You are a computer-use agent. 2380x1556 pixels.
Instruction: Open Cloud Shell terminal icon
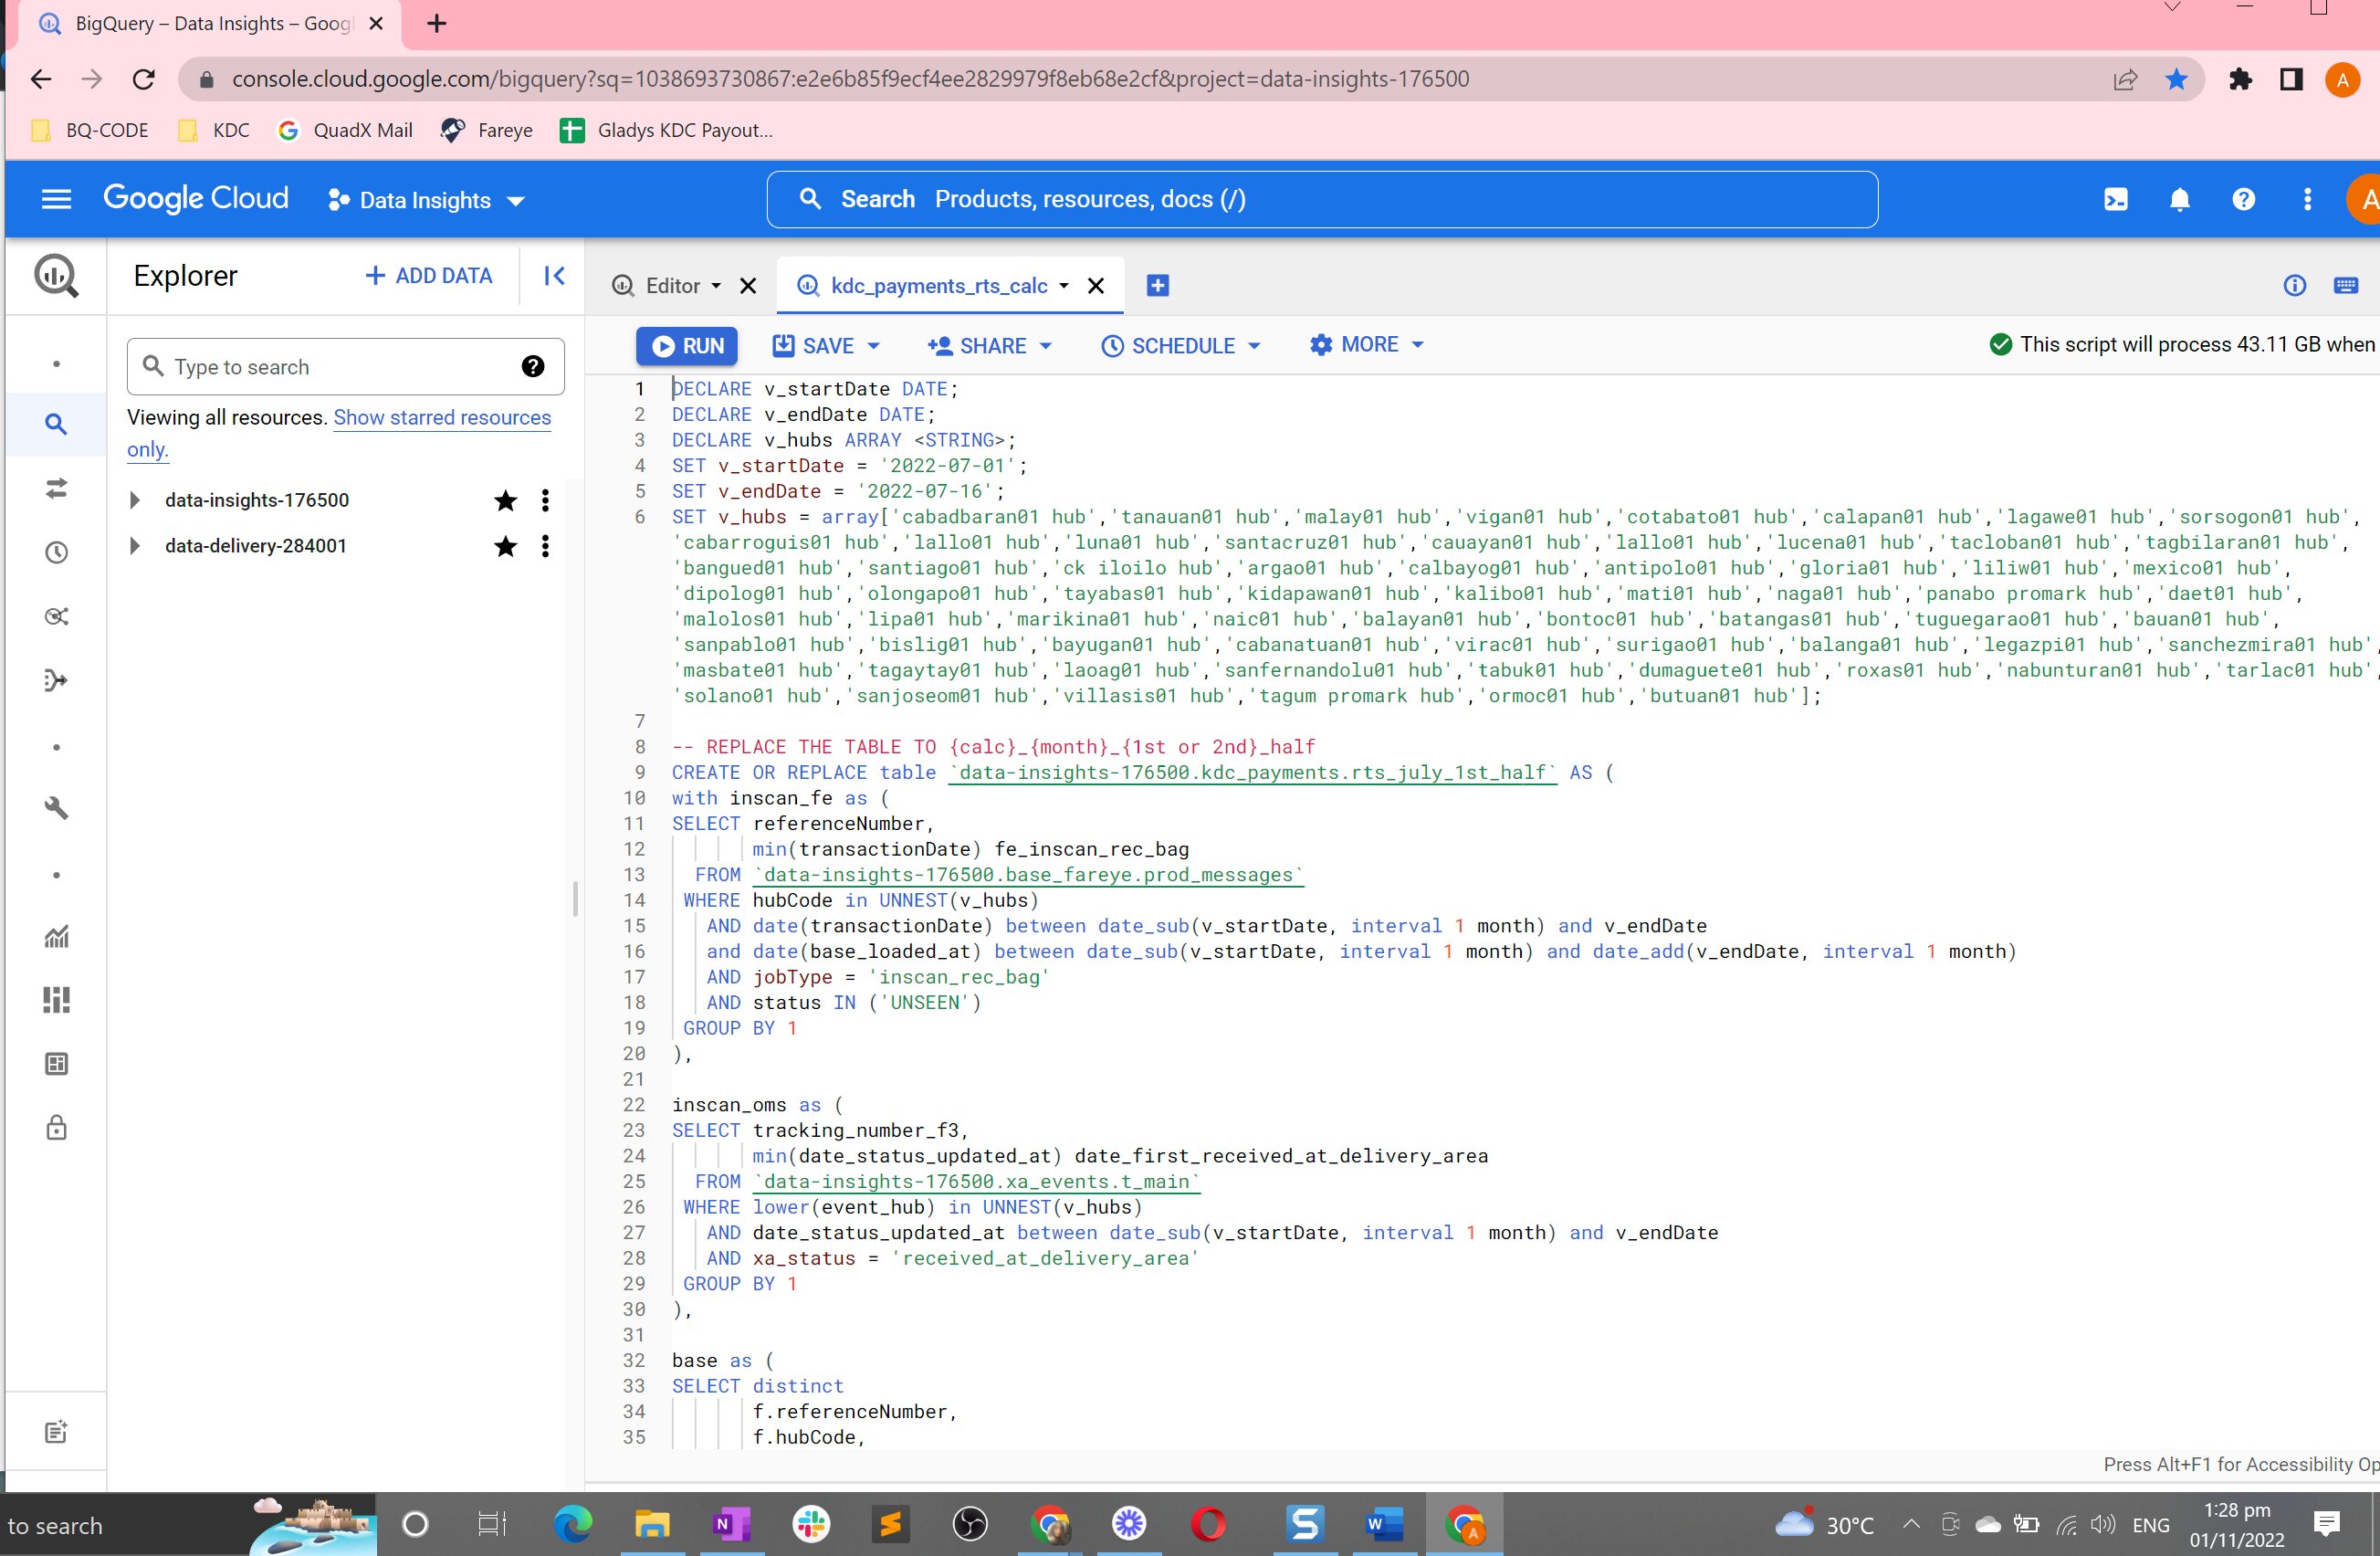pyautogui.click(x=2115, y=200)
